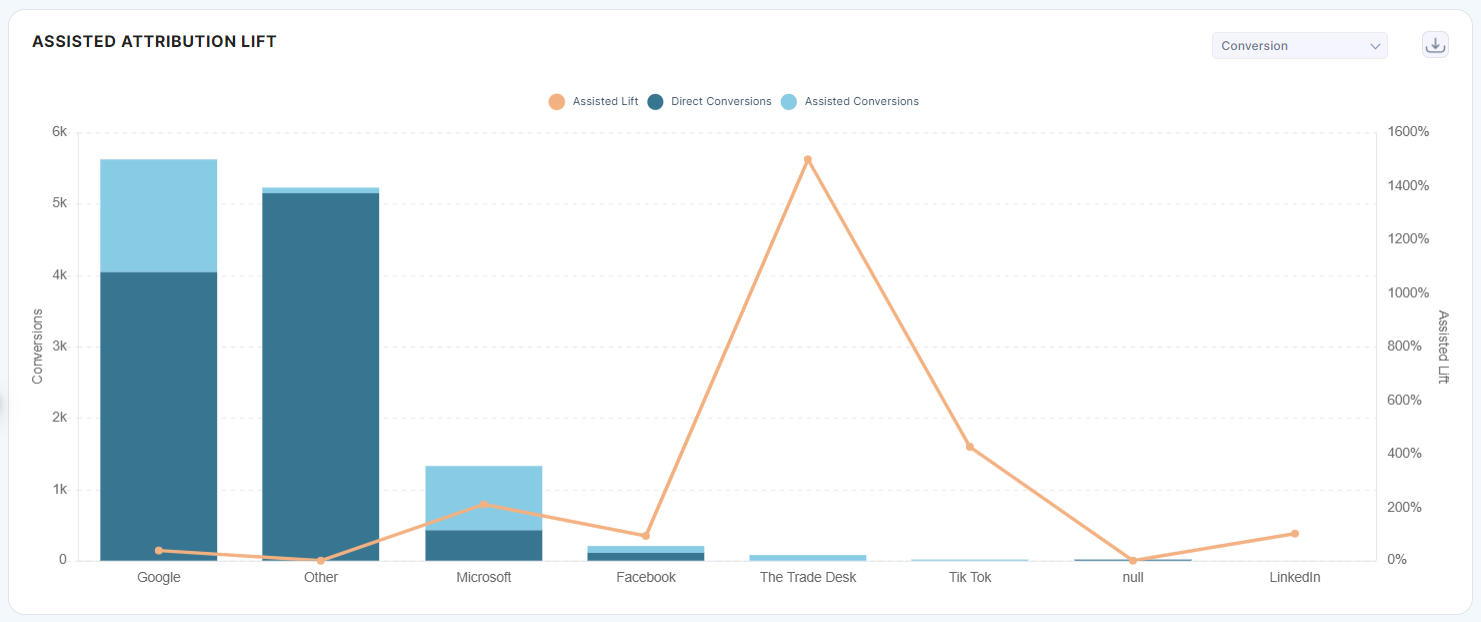
Task: Select Google's assisted conversions light-blue bar segment
Action: (159, 215)
